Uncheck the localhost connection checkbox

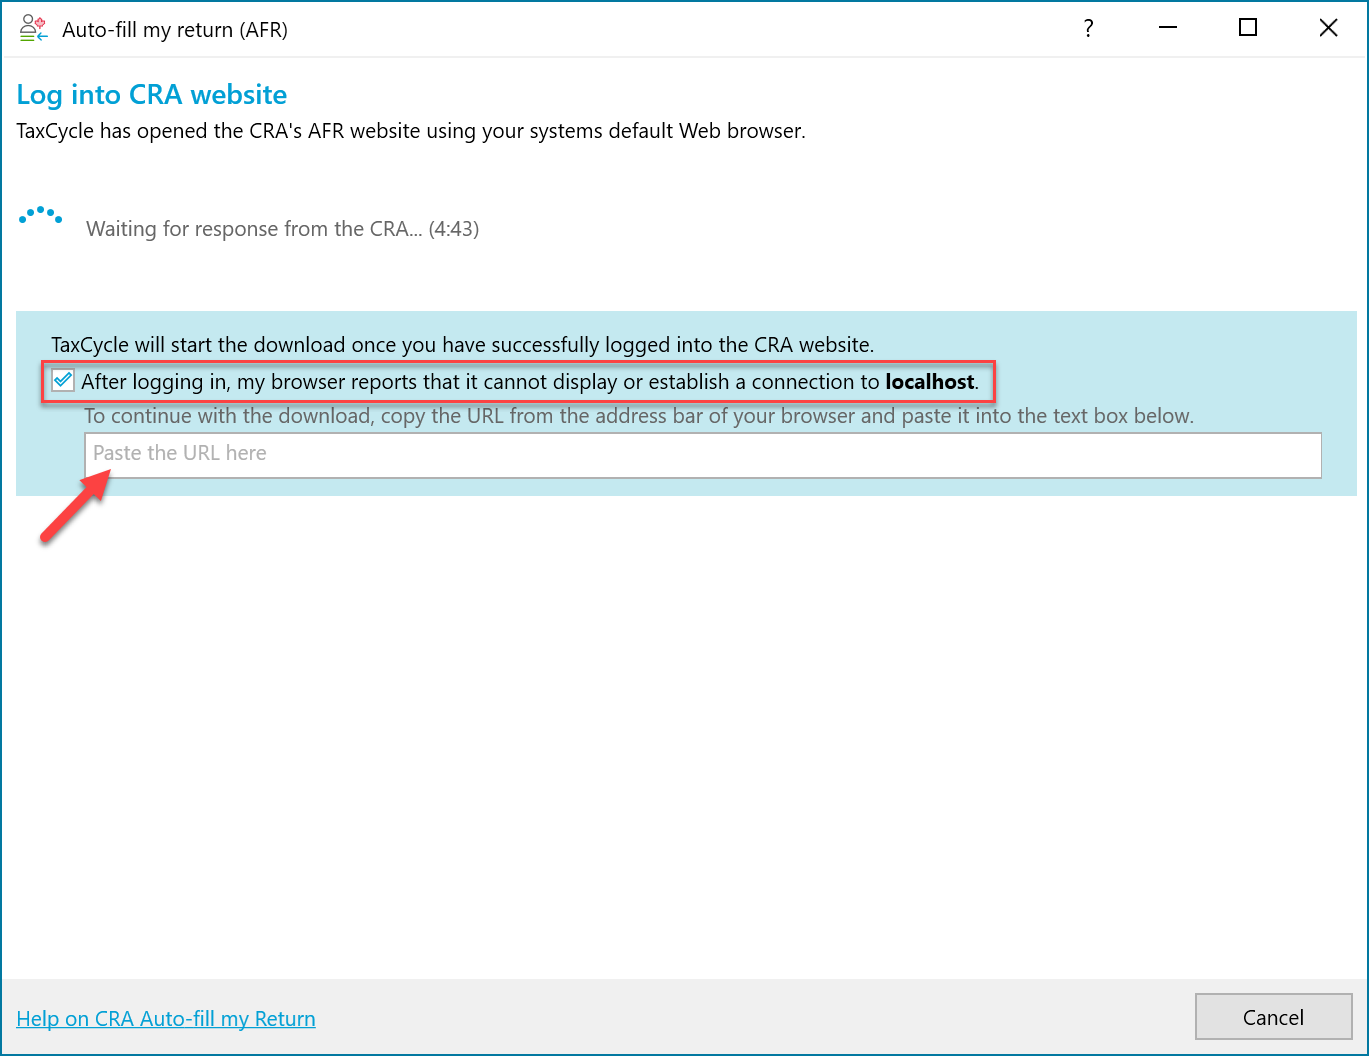63,381
